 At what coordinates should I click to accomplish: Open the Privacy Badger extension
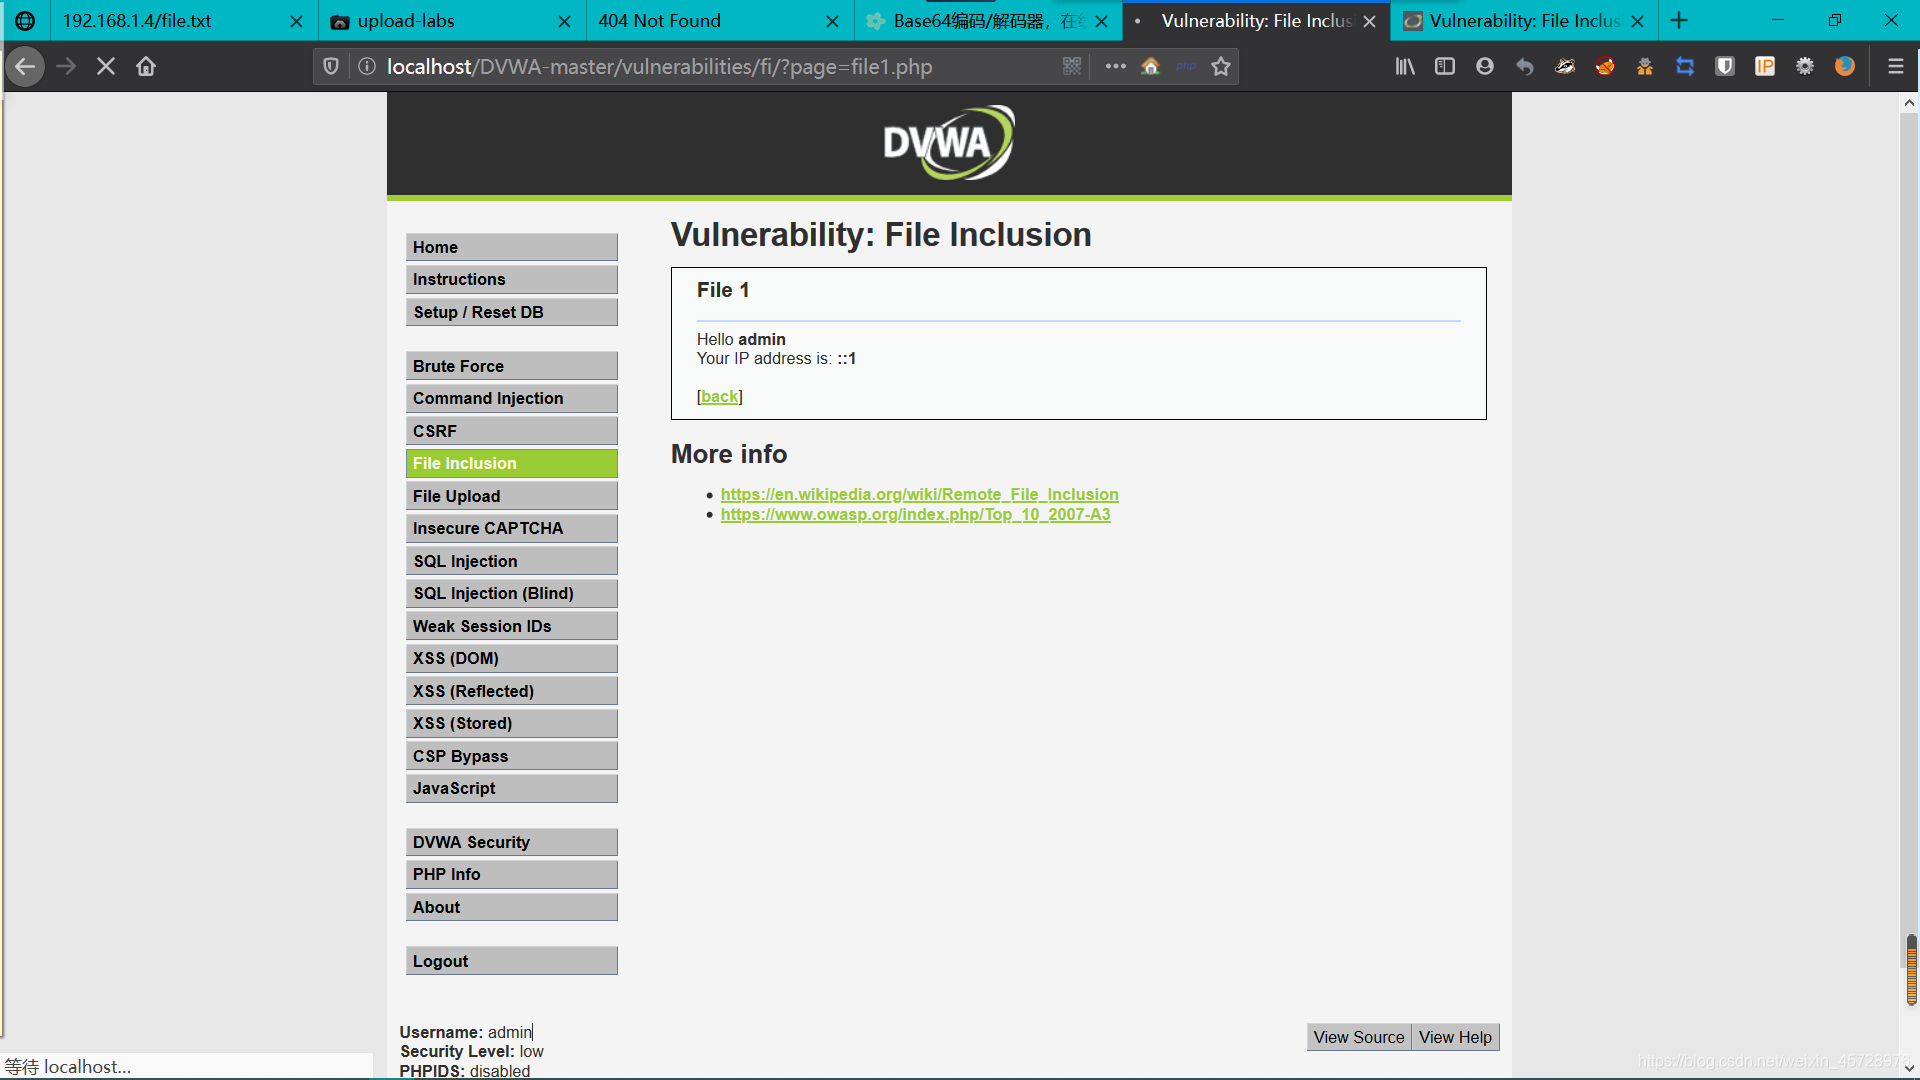pyautogui.click(x=1565, y=66)
